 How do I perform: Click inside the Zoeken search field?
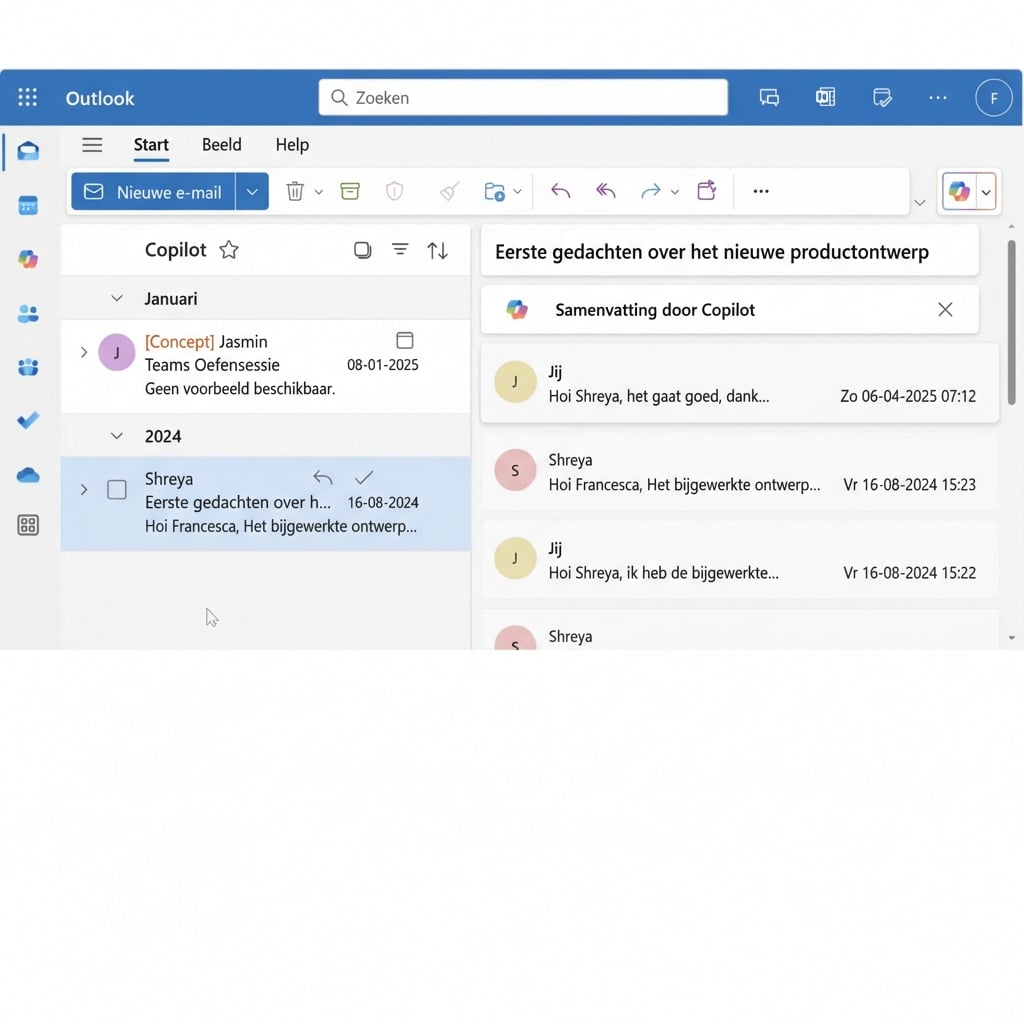[520, 97]
